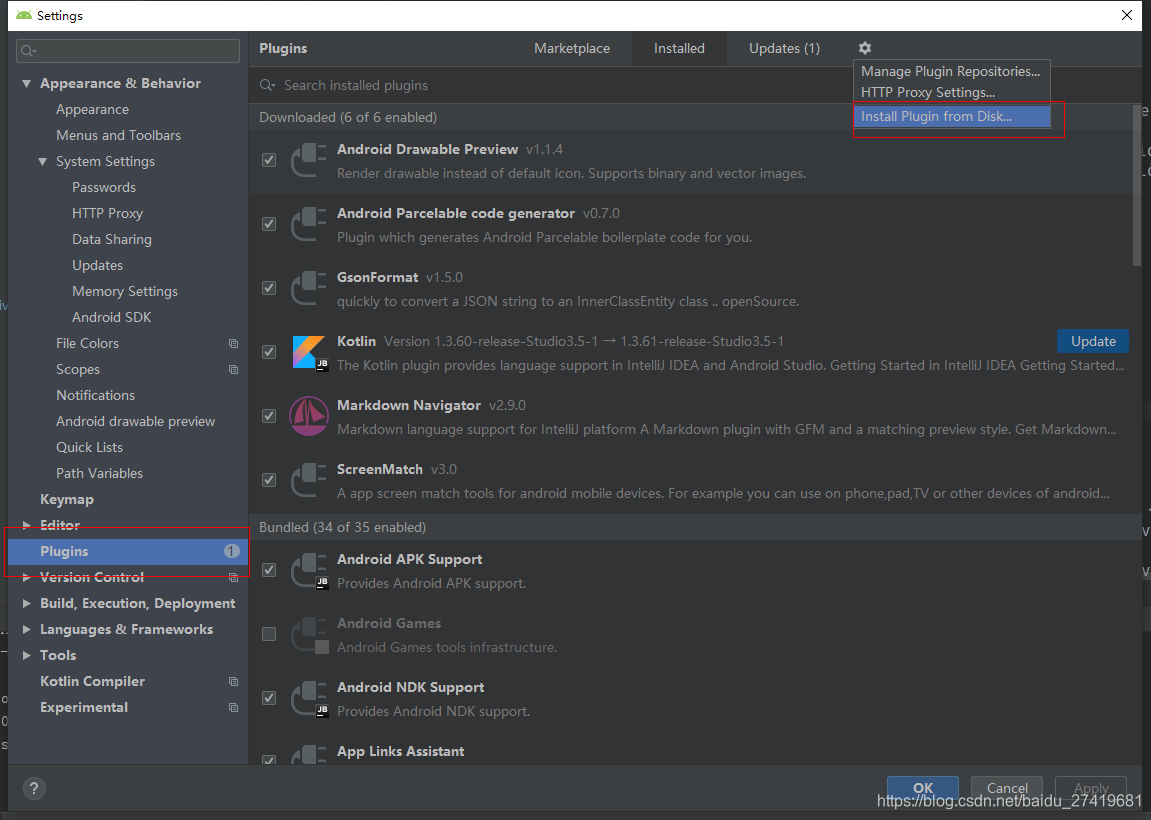Collapse the Appearance & Behavior tree node

tap(26, 84)
